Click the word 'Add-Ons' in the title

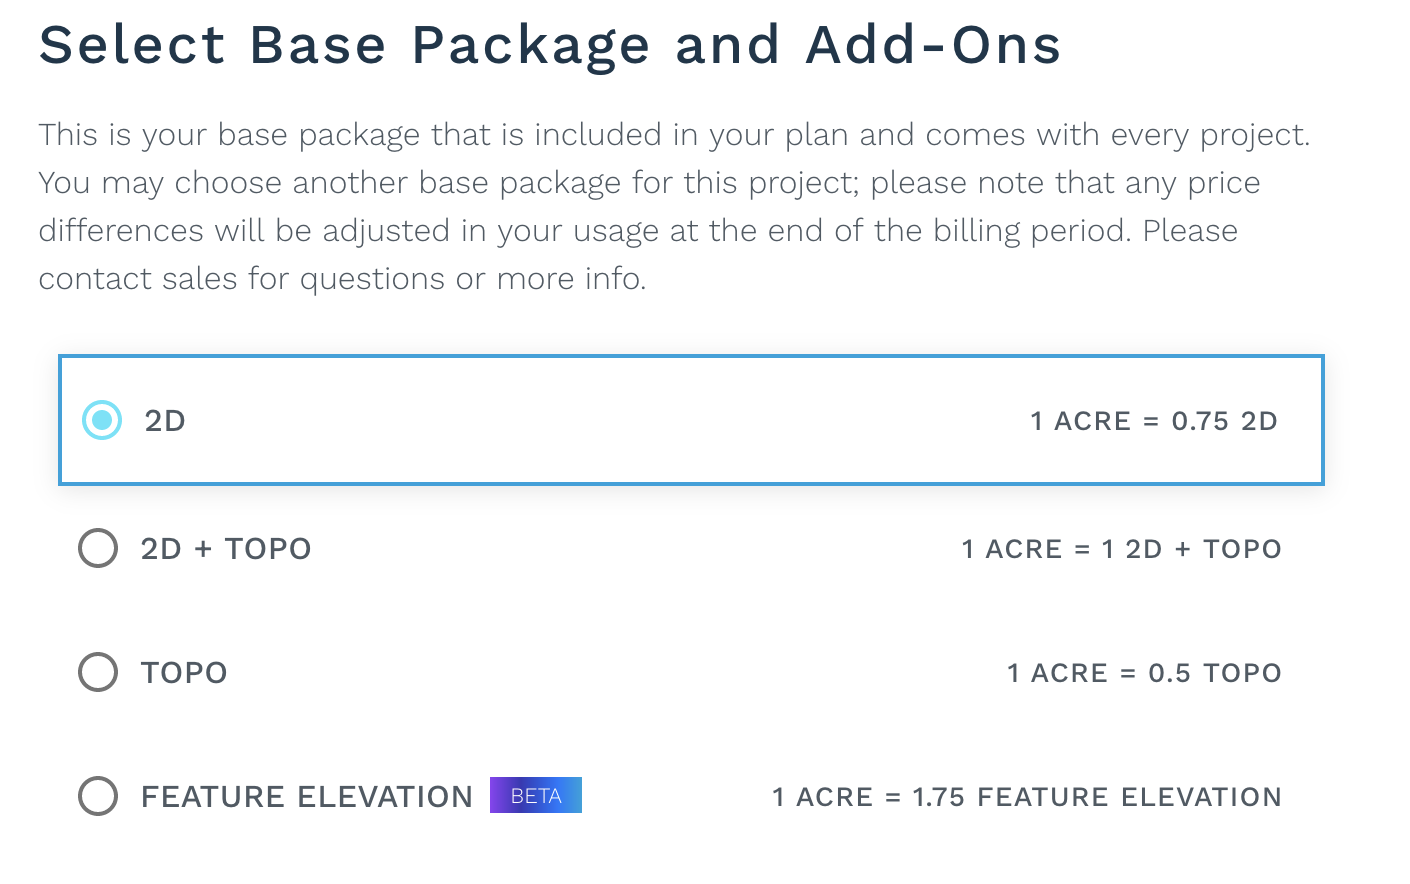[934, 46]
